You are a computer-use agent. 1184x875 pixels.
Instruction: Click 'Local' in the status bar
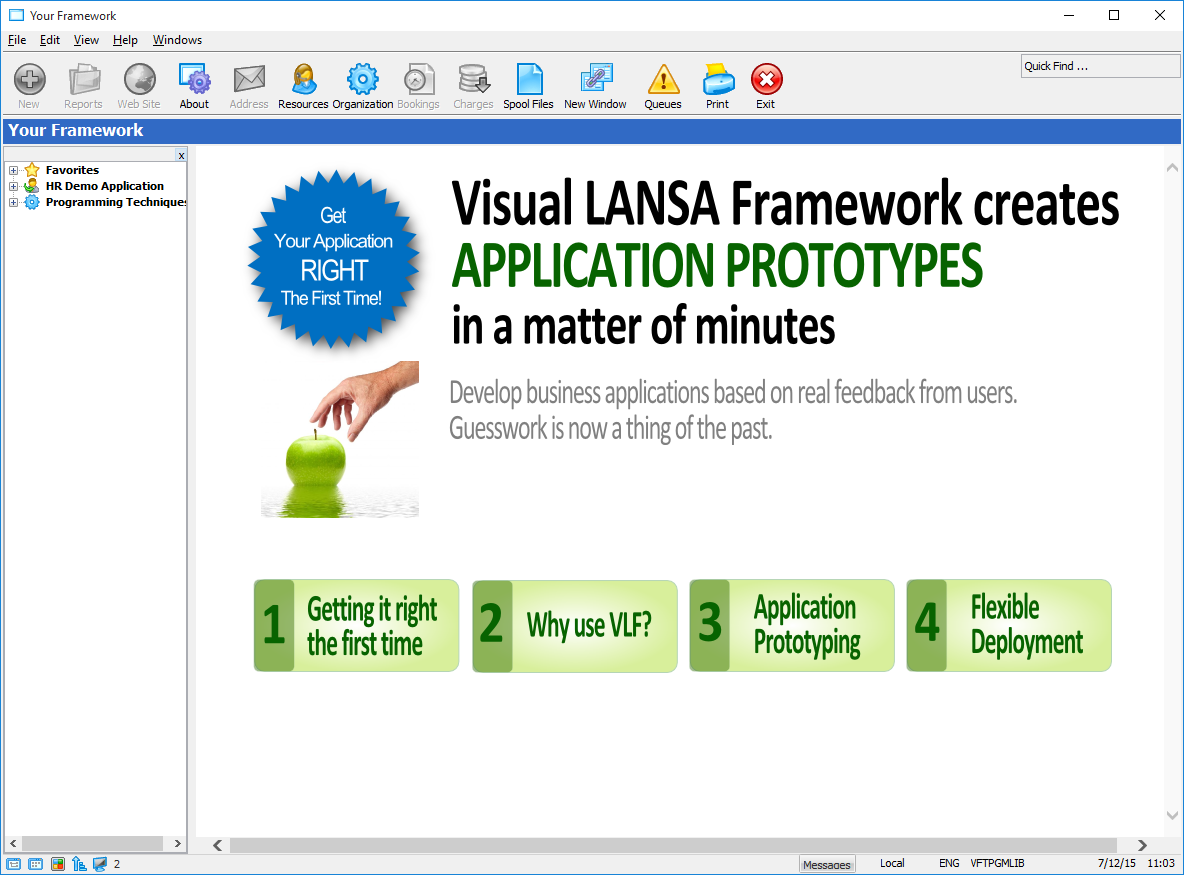point(892,863)
